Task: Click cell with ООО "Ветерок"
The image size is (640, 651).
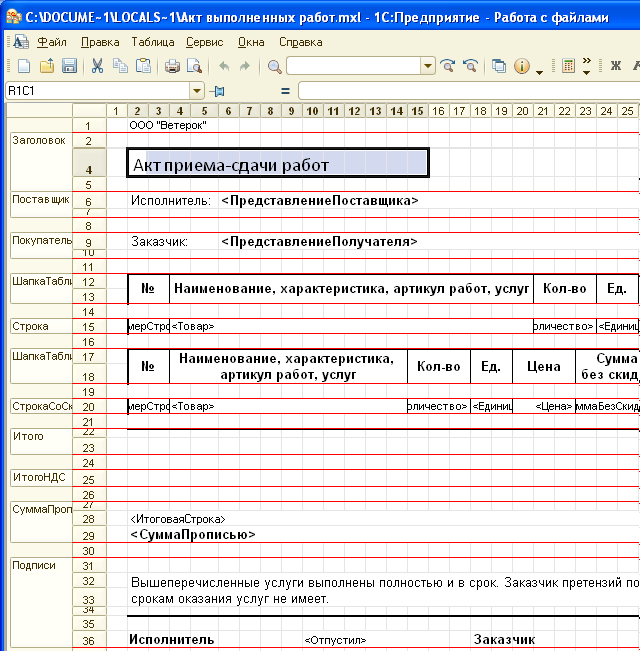Action: point(168,125)
